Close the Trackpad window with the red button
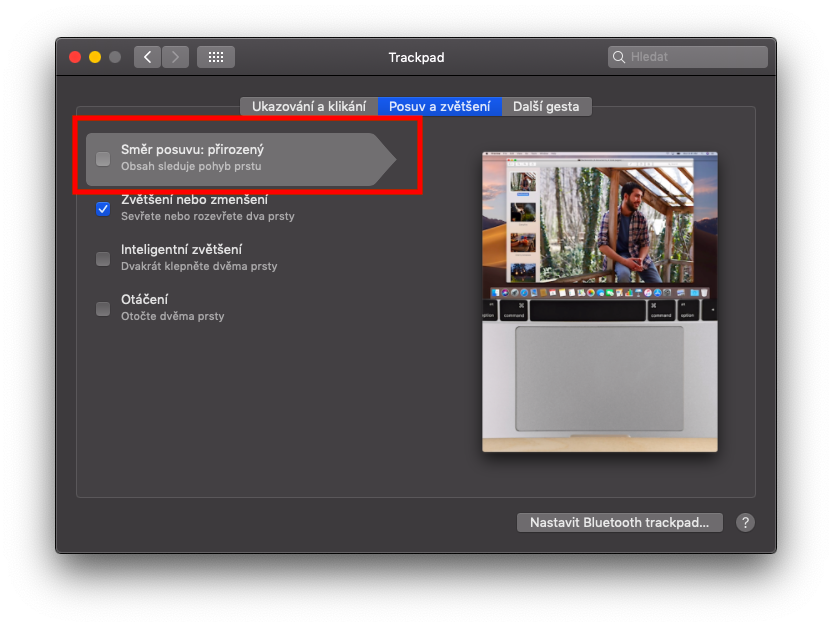The height and width of the screenshot is (627, 832). tap(75, 57)
